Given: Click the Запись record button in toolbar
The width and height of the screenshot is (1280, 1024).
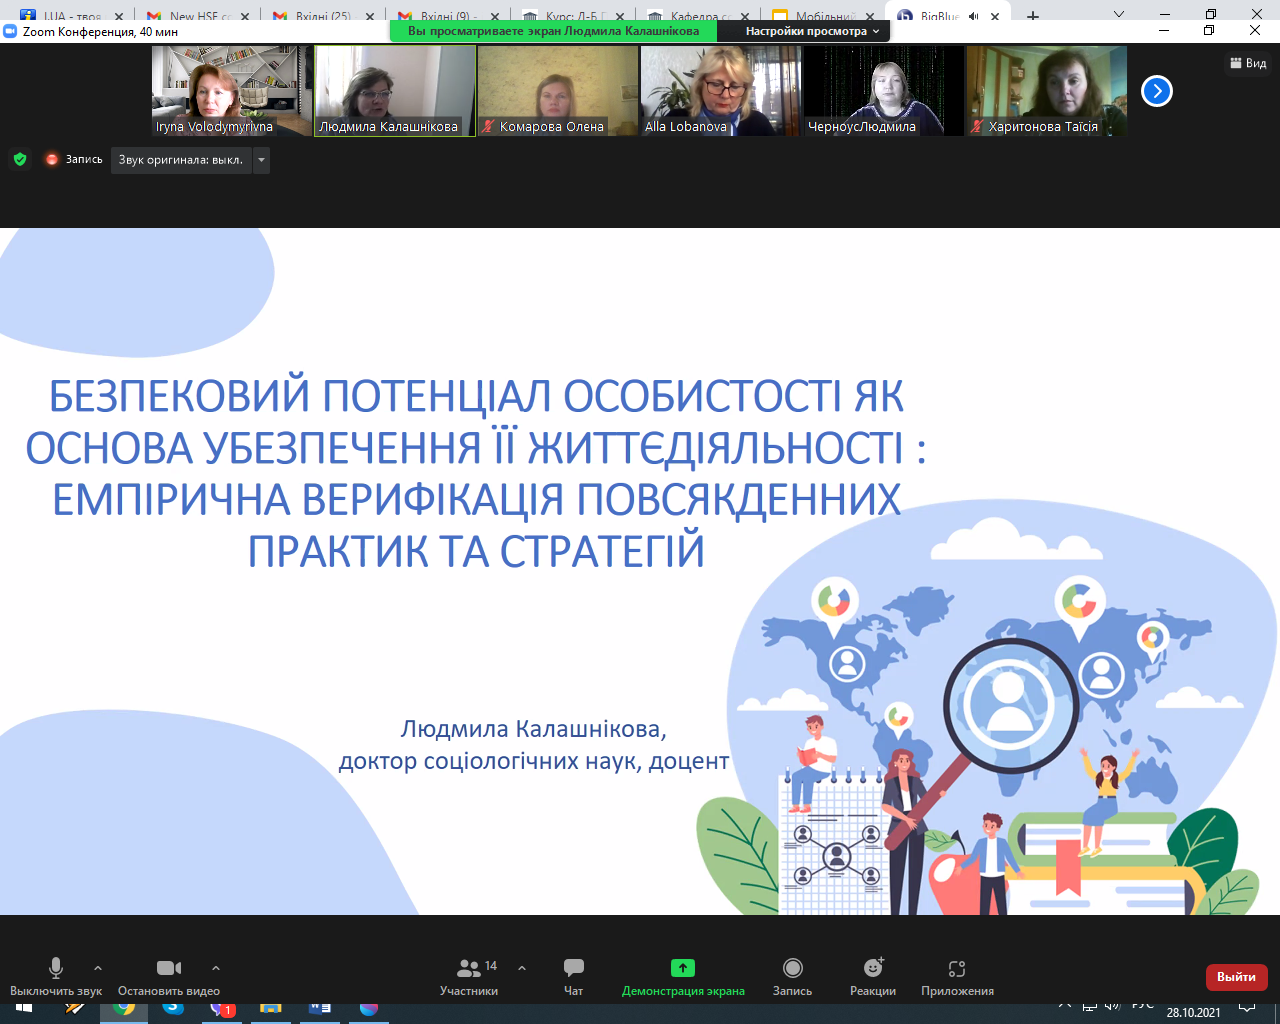Looking at the screenshot, I should click(792, 976).
